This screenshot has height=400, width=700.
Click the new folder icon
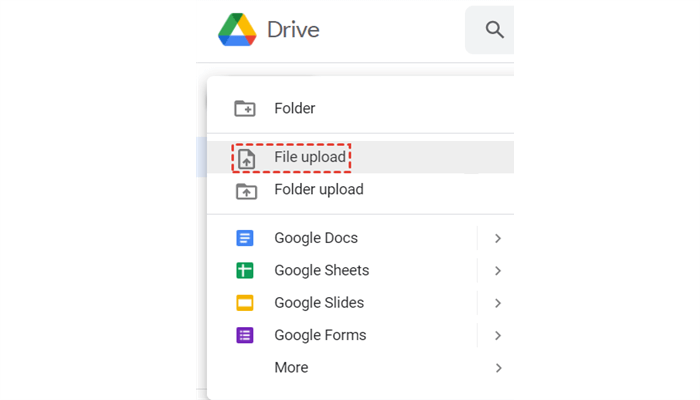tap(245, 108)
